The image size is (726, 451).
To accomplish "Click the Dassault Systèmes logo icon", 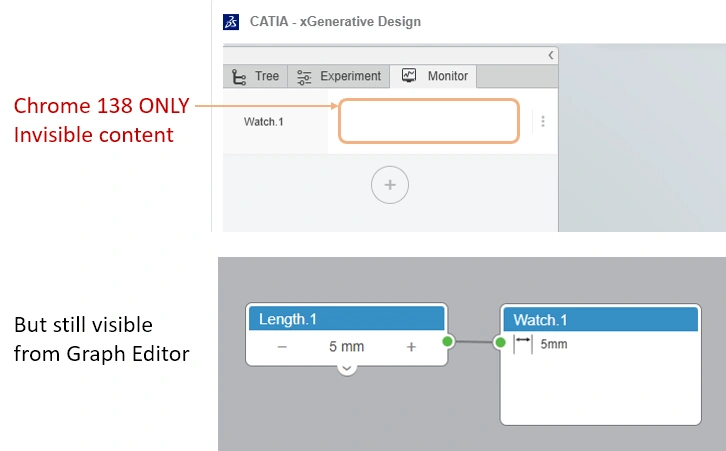I will [231, 22].
